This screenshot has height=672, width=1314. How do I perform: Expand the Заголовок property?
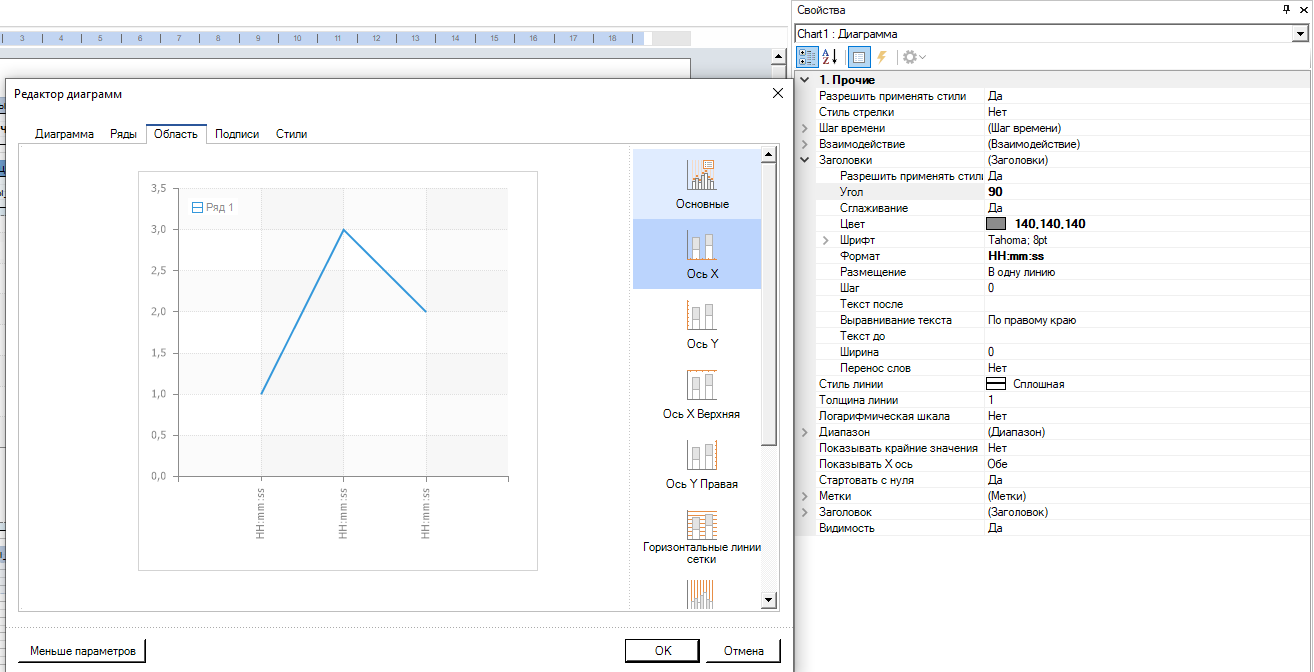(805, 512)
